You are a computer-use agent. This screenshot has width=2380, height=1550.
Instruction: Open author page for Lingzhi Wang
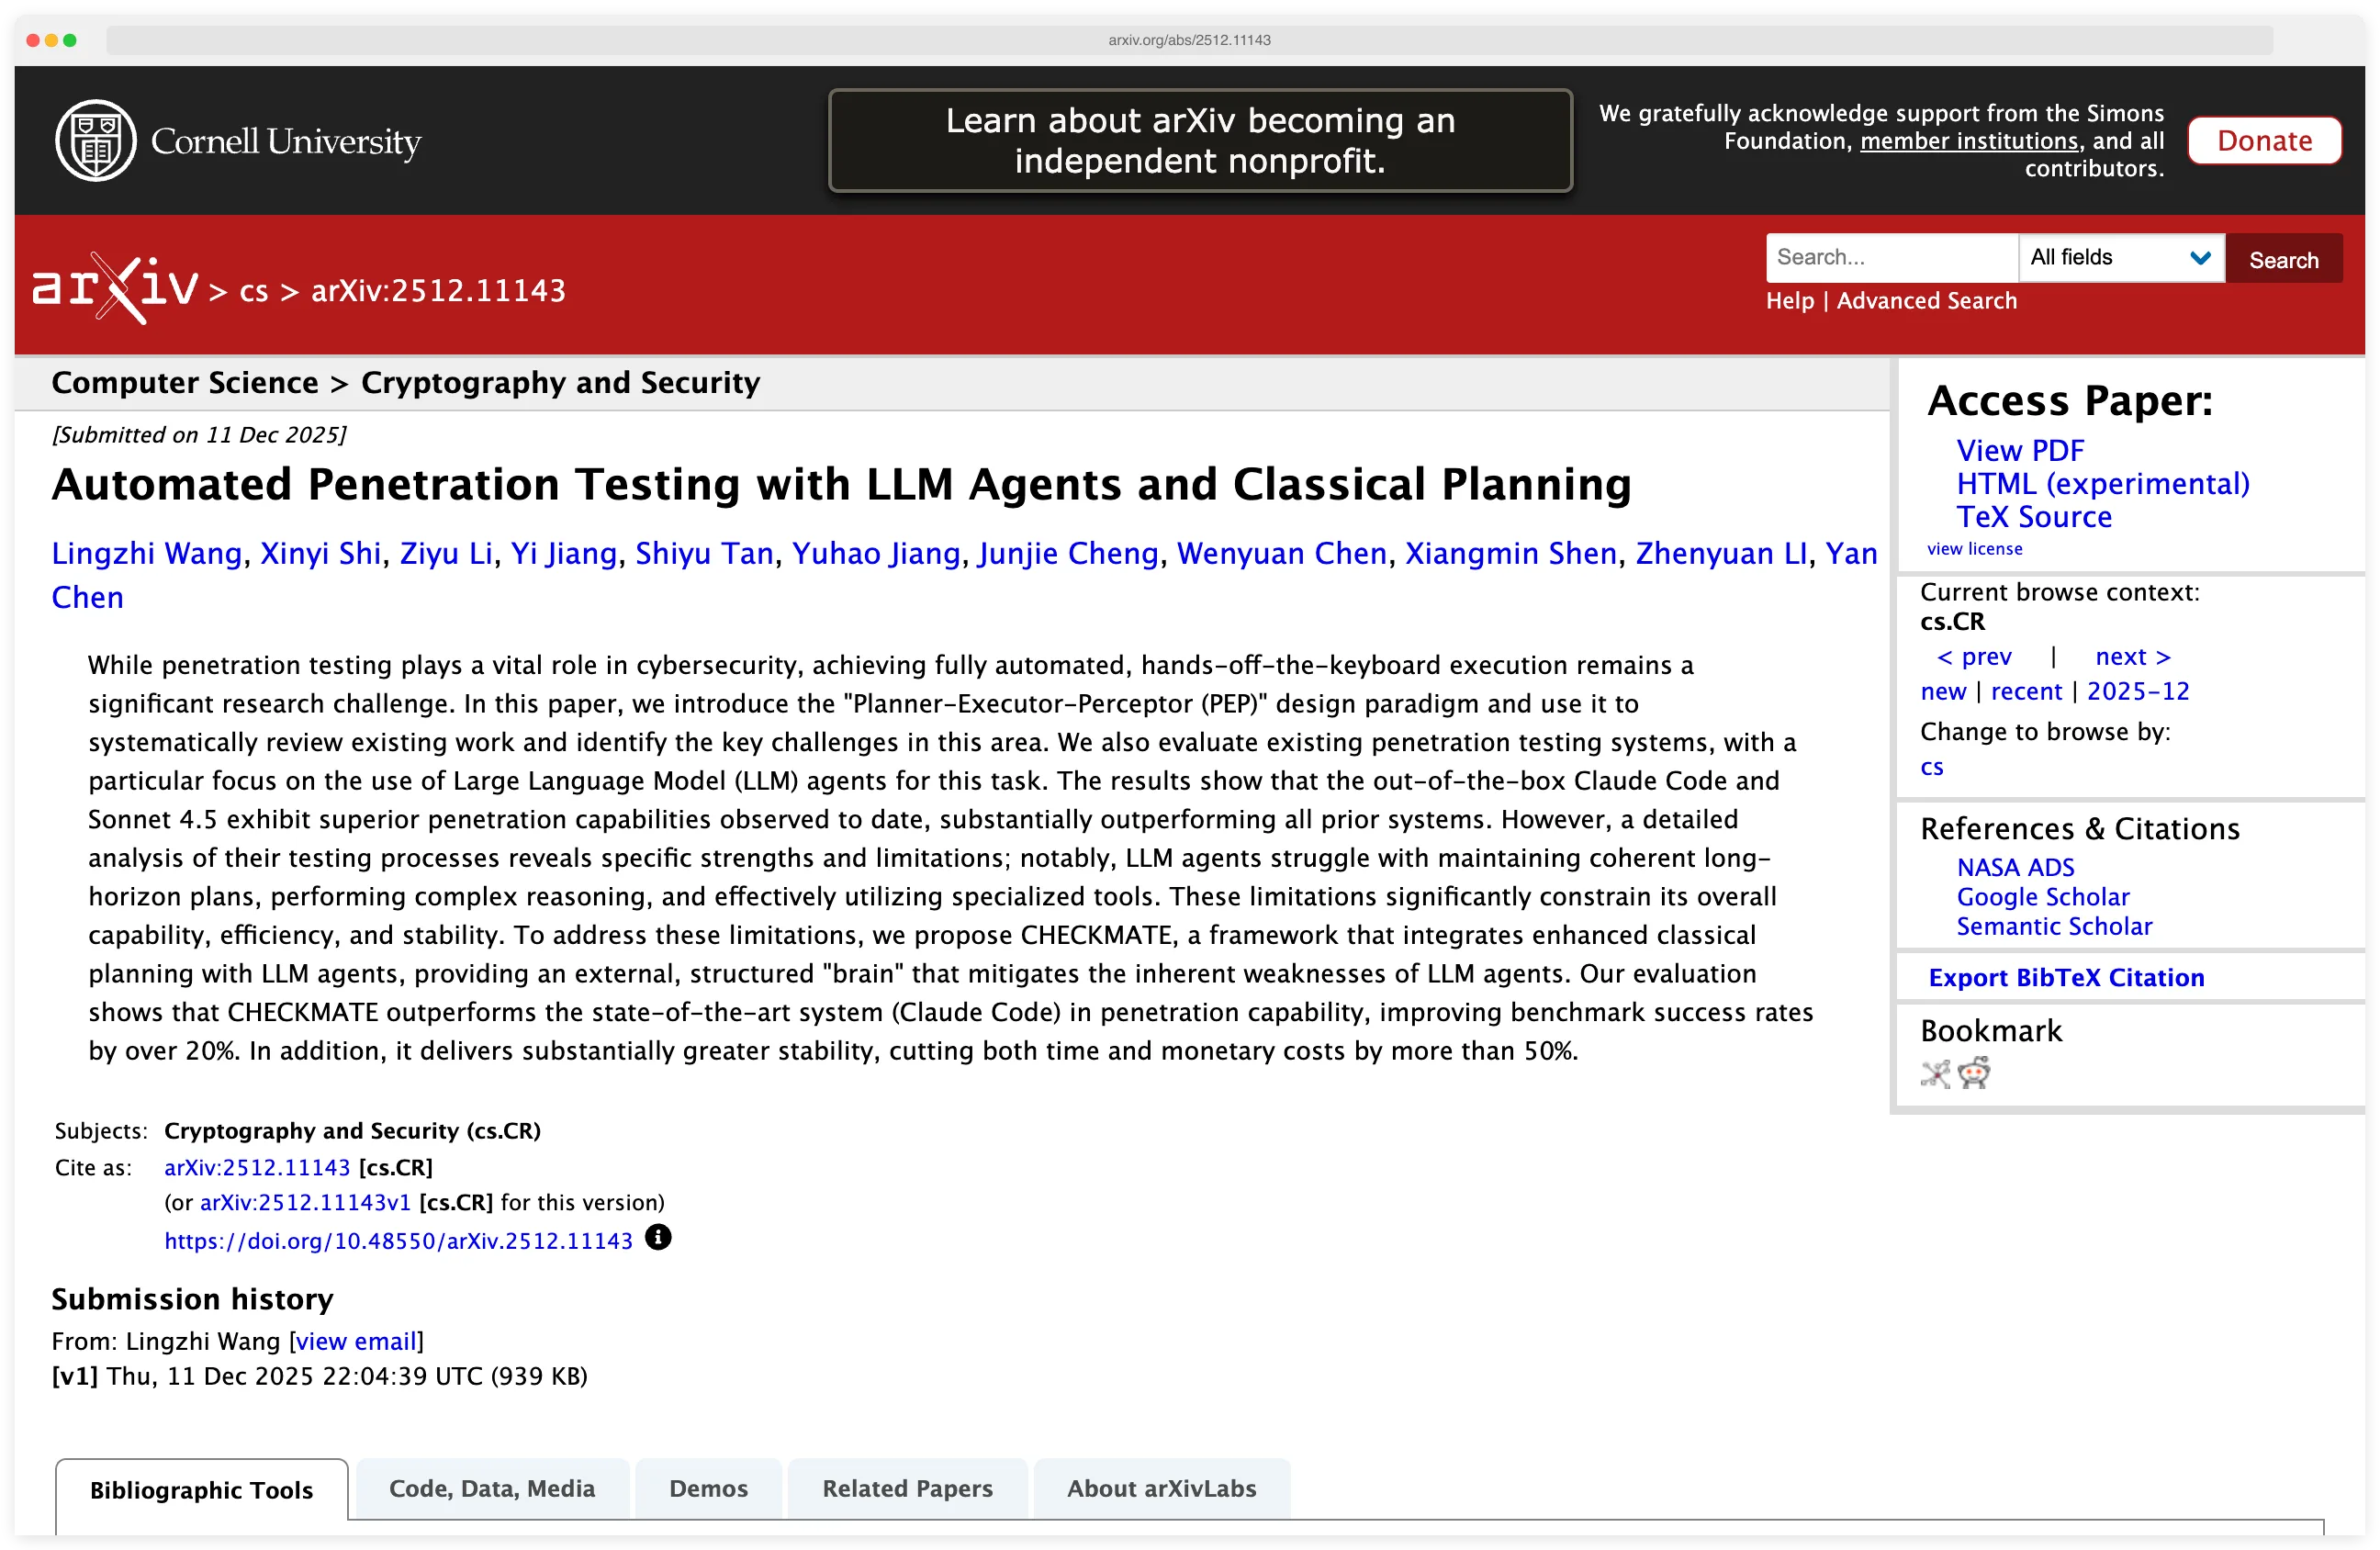(147, 553)
